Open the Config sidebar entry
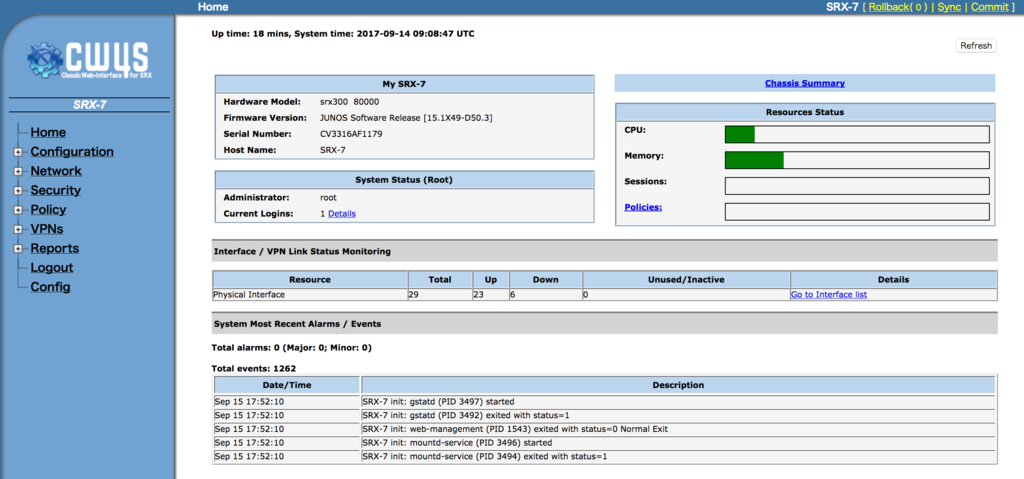This screenshot has height=479, width=1024. pos(50,287)
